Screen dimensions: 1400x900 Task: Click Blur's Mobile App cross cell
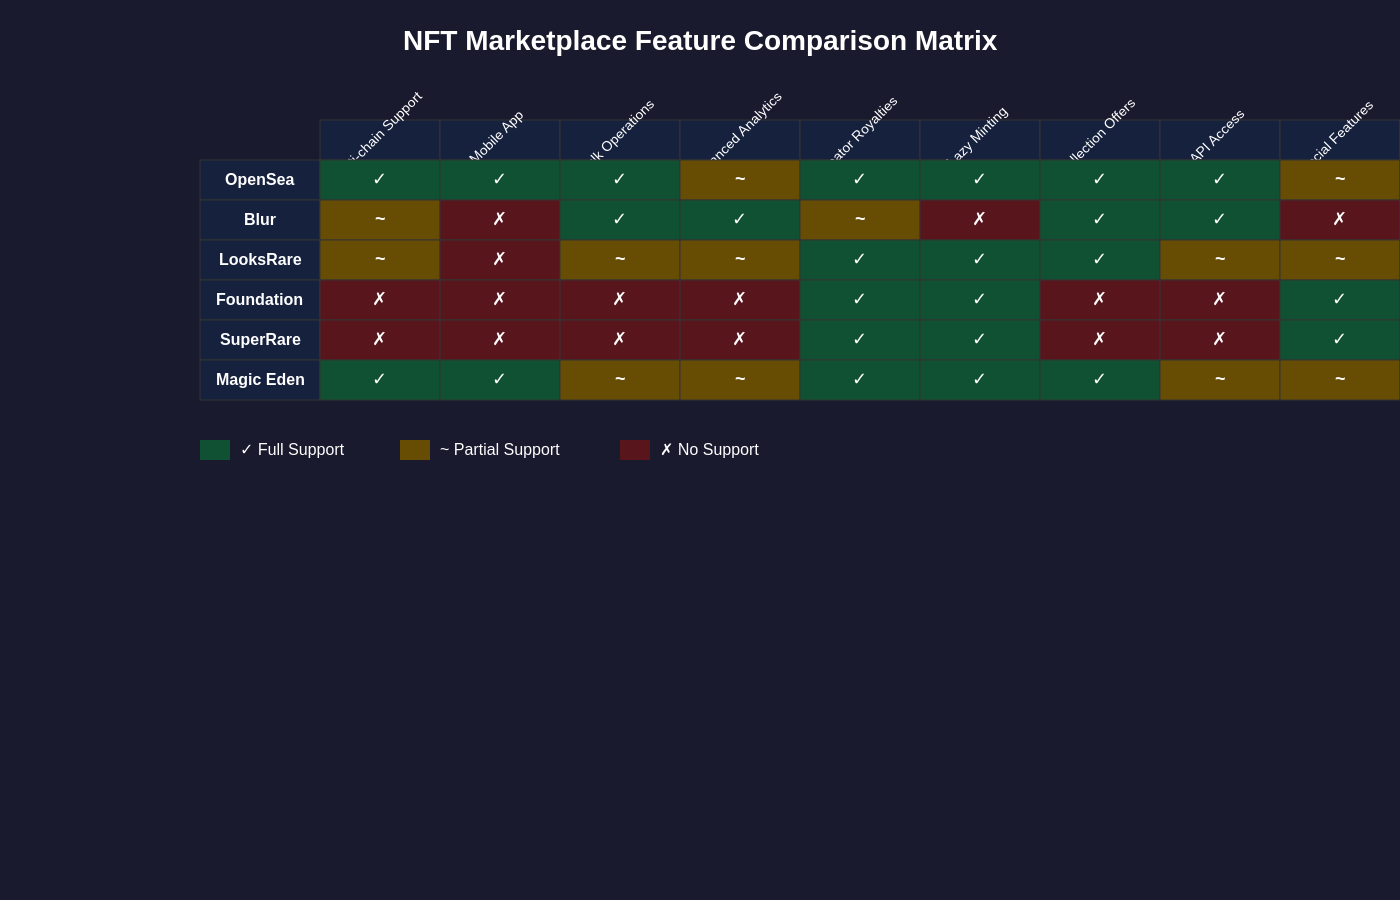coord(500,220)
